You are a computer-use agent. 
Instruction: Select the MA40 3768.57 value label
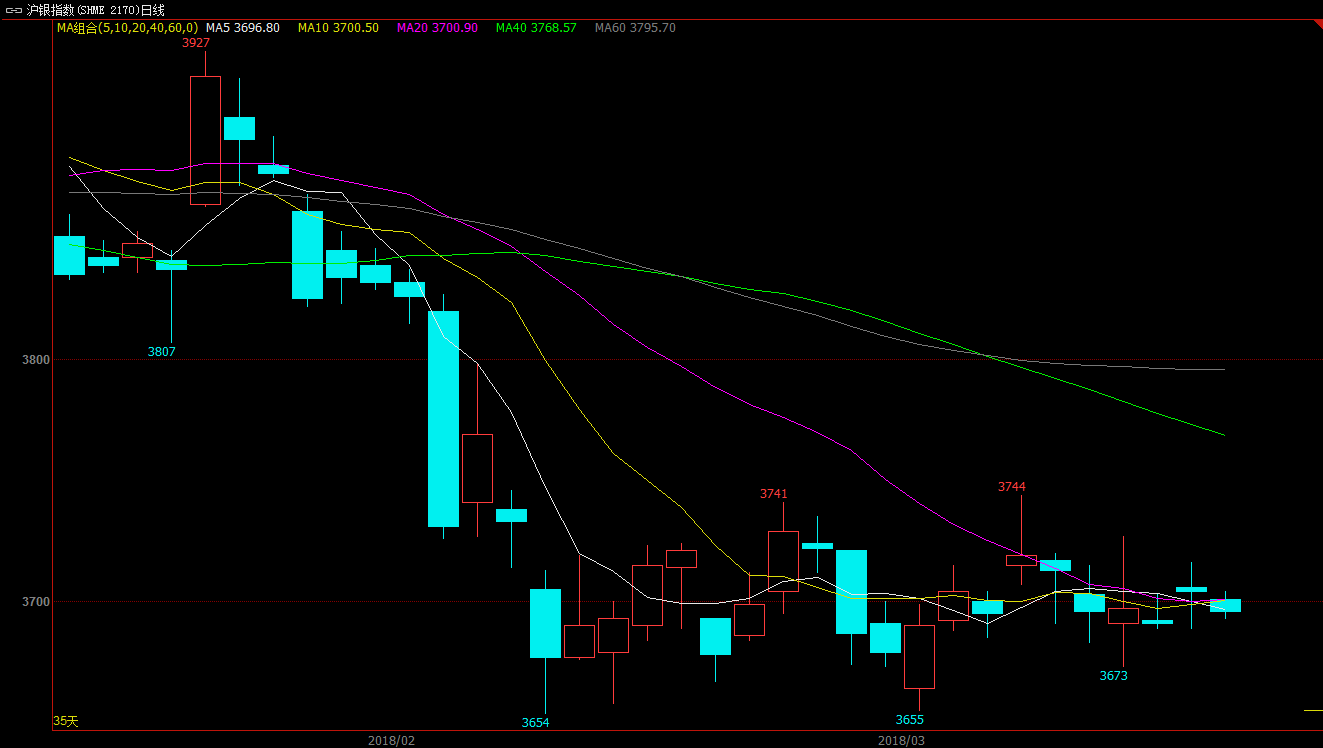[x=536, y=28]
